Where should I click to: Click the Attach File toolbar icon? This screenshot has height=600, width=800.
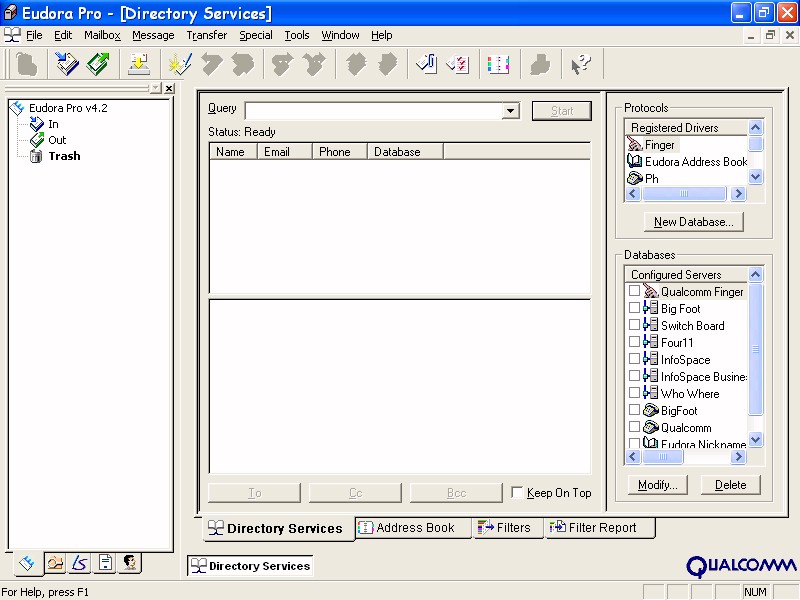(x=427, y=64)
